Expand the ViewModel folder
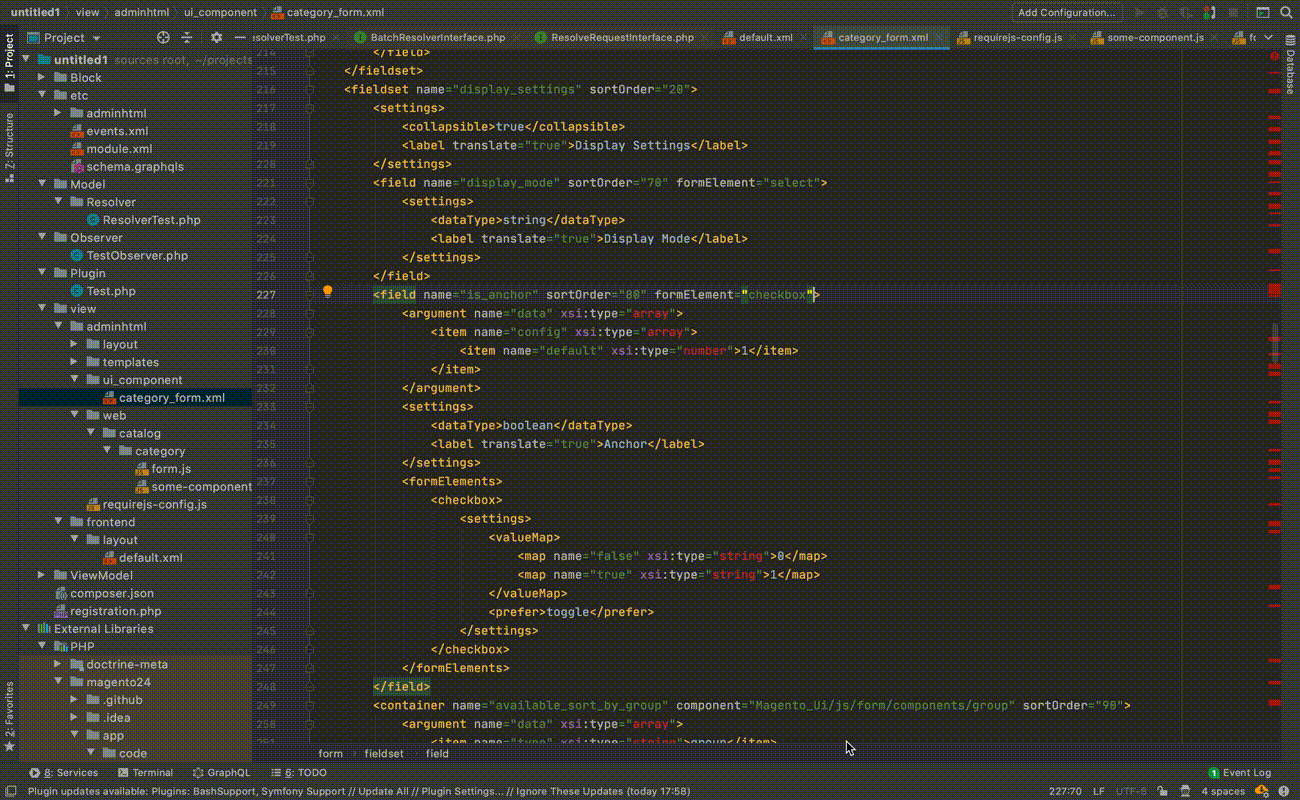Viewport: 1300px width, 800px height. pos(42,575)
